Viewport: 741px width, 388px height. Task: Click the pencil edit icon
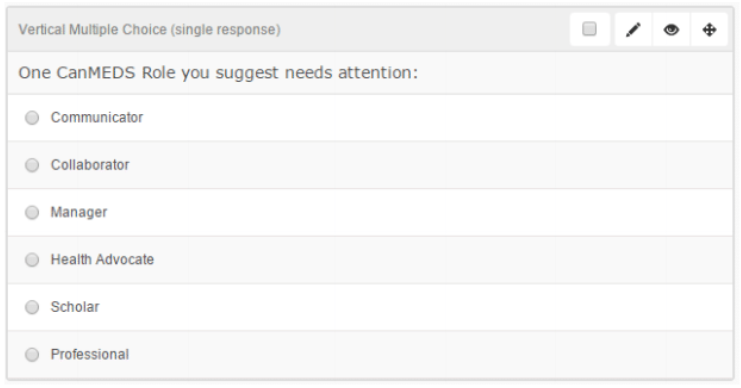(x=633, y=30)
